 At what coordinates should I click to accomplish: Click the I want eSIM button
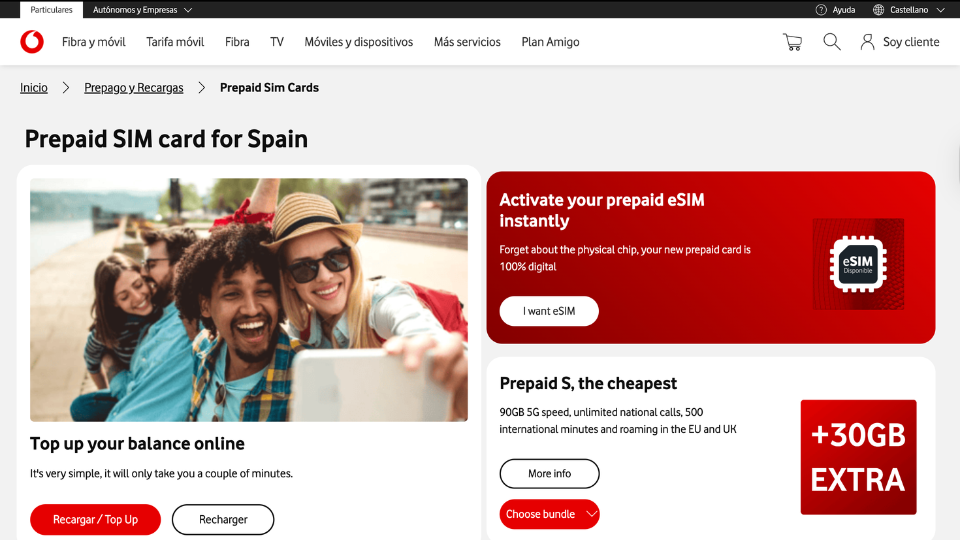(x=549, y=311)
